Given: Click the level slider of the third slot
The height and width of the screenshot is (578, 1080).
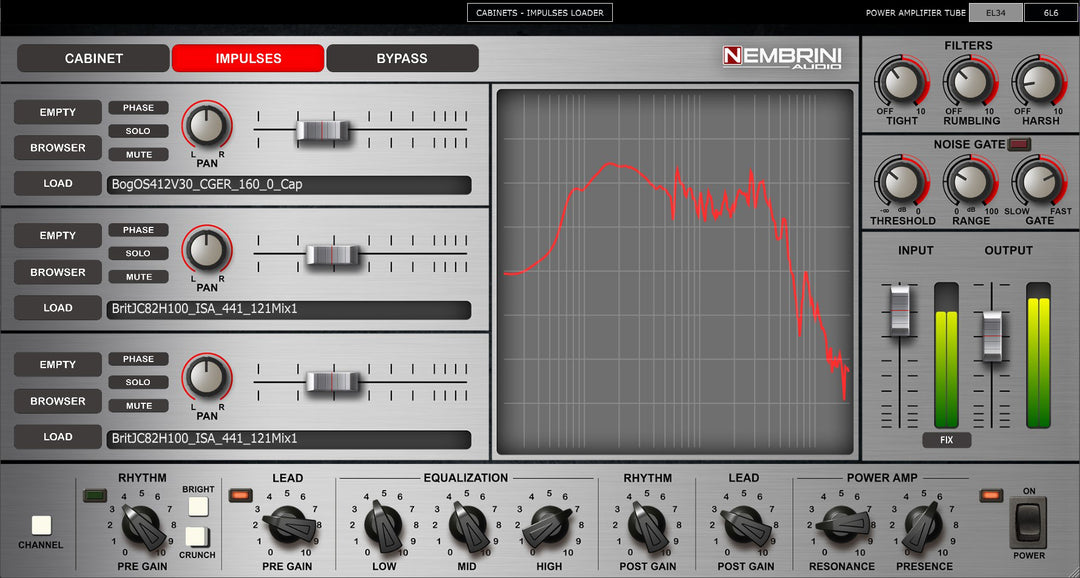Looking at the screenshot, I should click(333, 382).
